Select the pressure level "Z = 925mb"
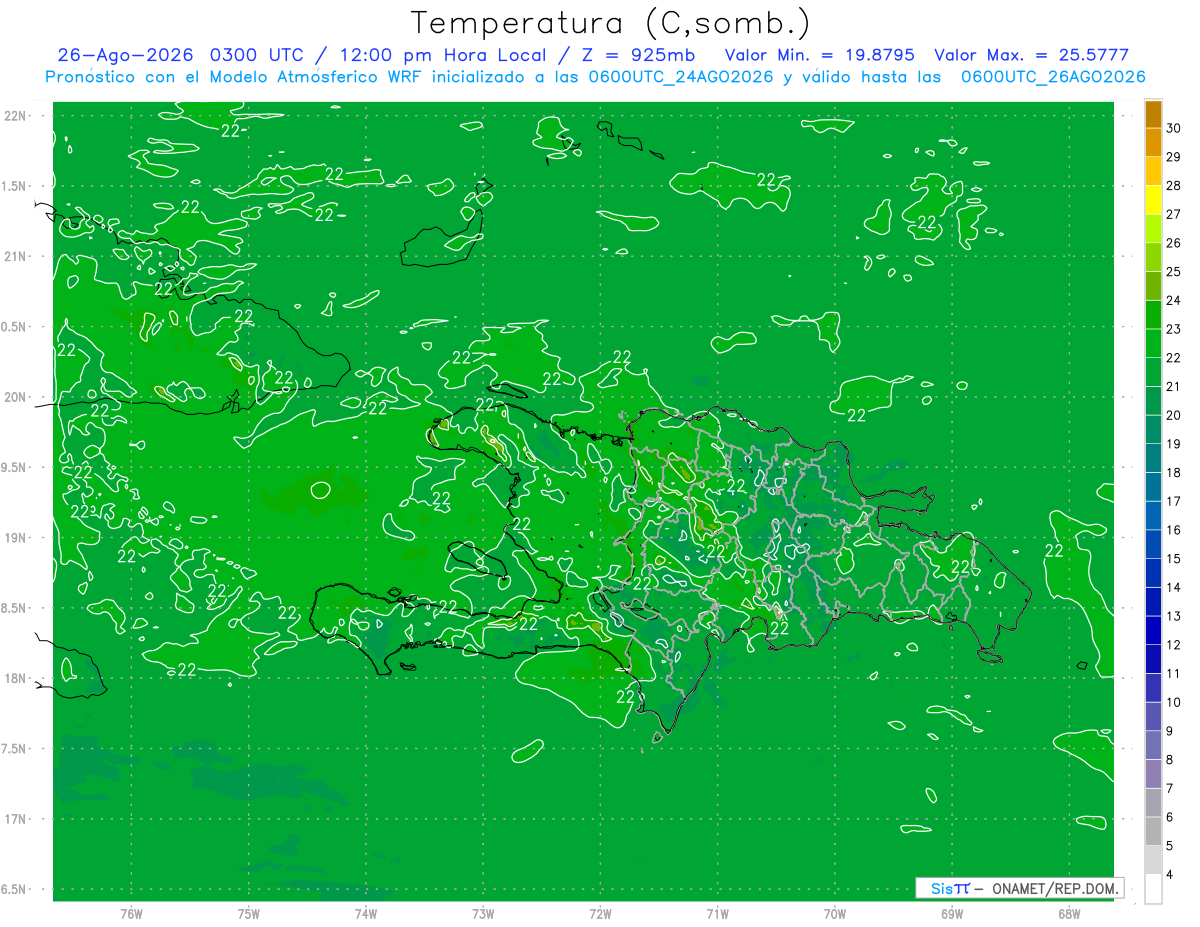Screen dimensions: 1200x927 coord(638,55)
